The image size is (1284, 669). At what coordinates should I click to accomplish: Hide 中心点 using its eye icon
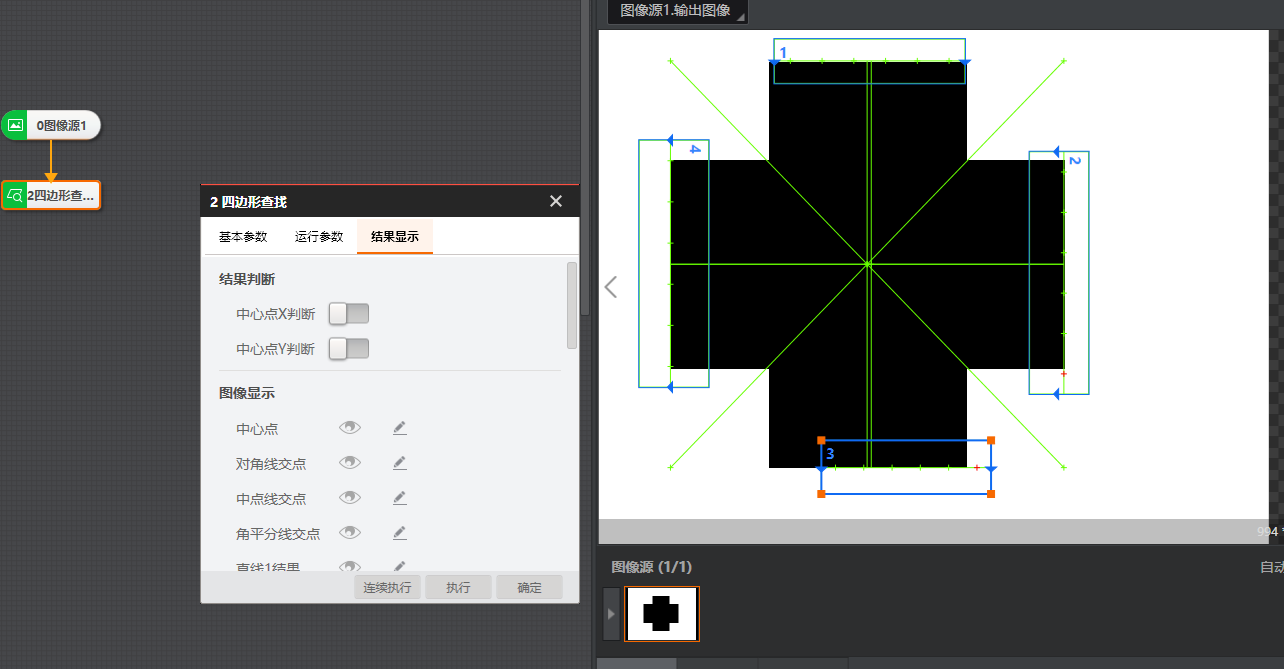coord(349,428)
